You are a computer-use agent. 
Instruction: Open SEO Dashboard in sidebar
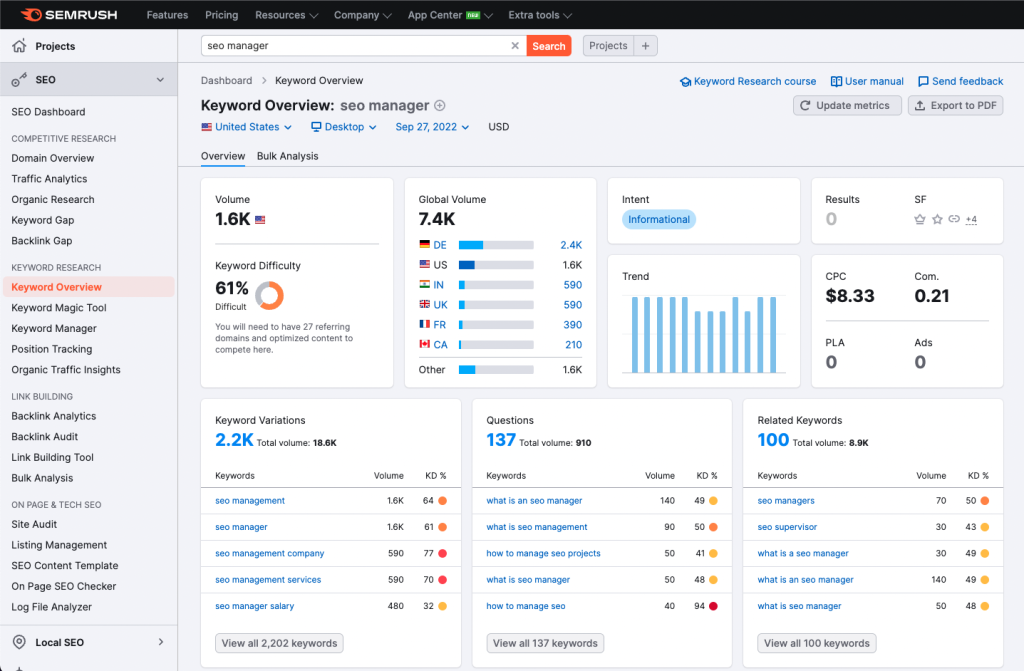48,112
